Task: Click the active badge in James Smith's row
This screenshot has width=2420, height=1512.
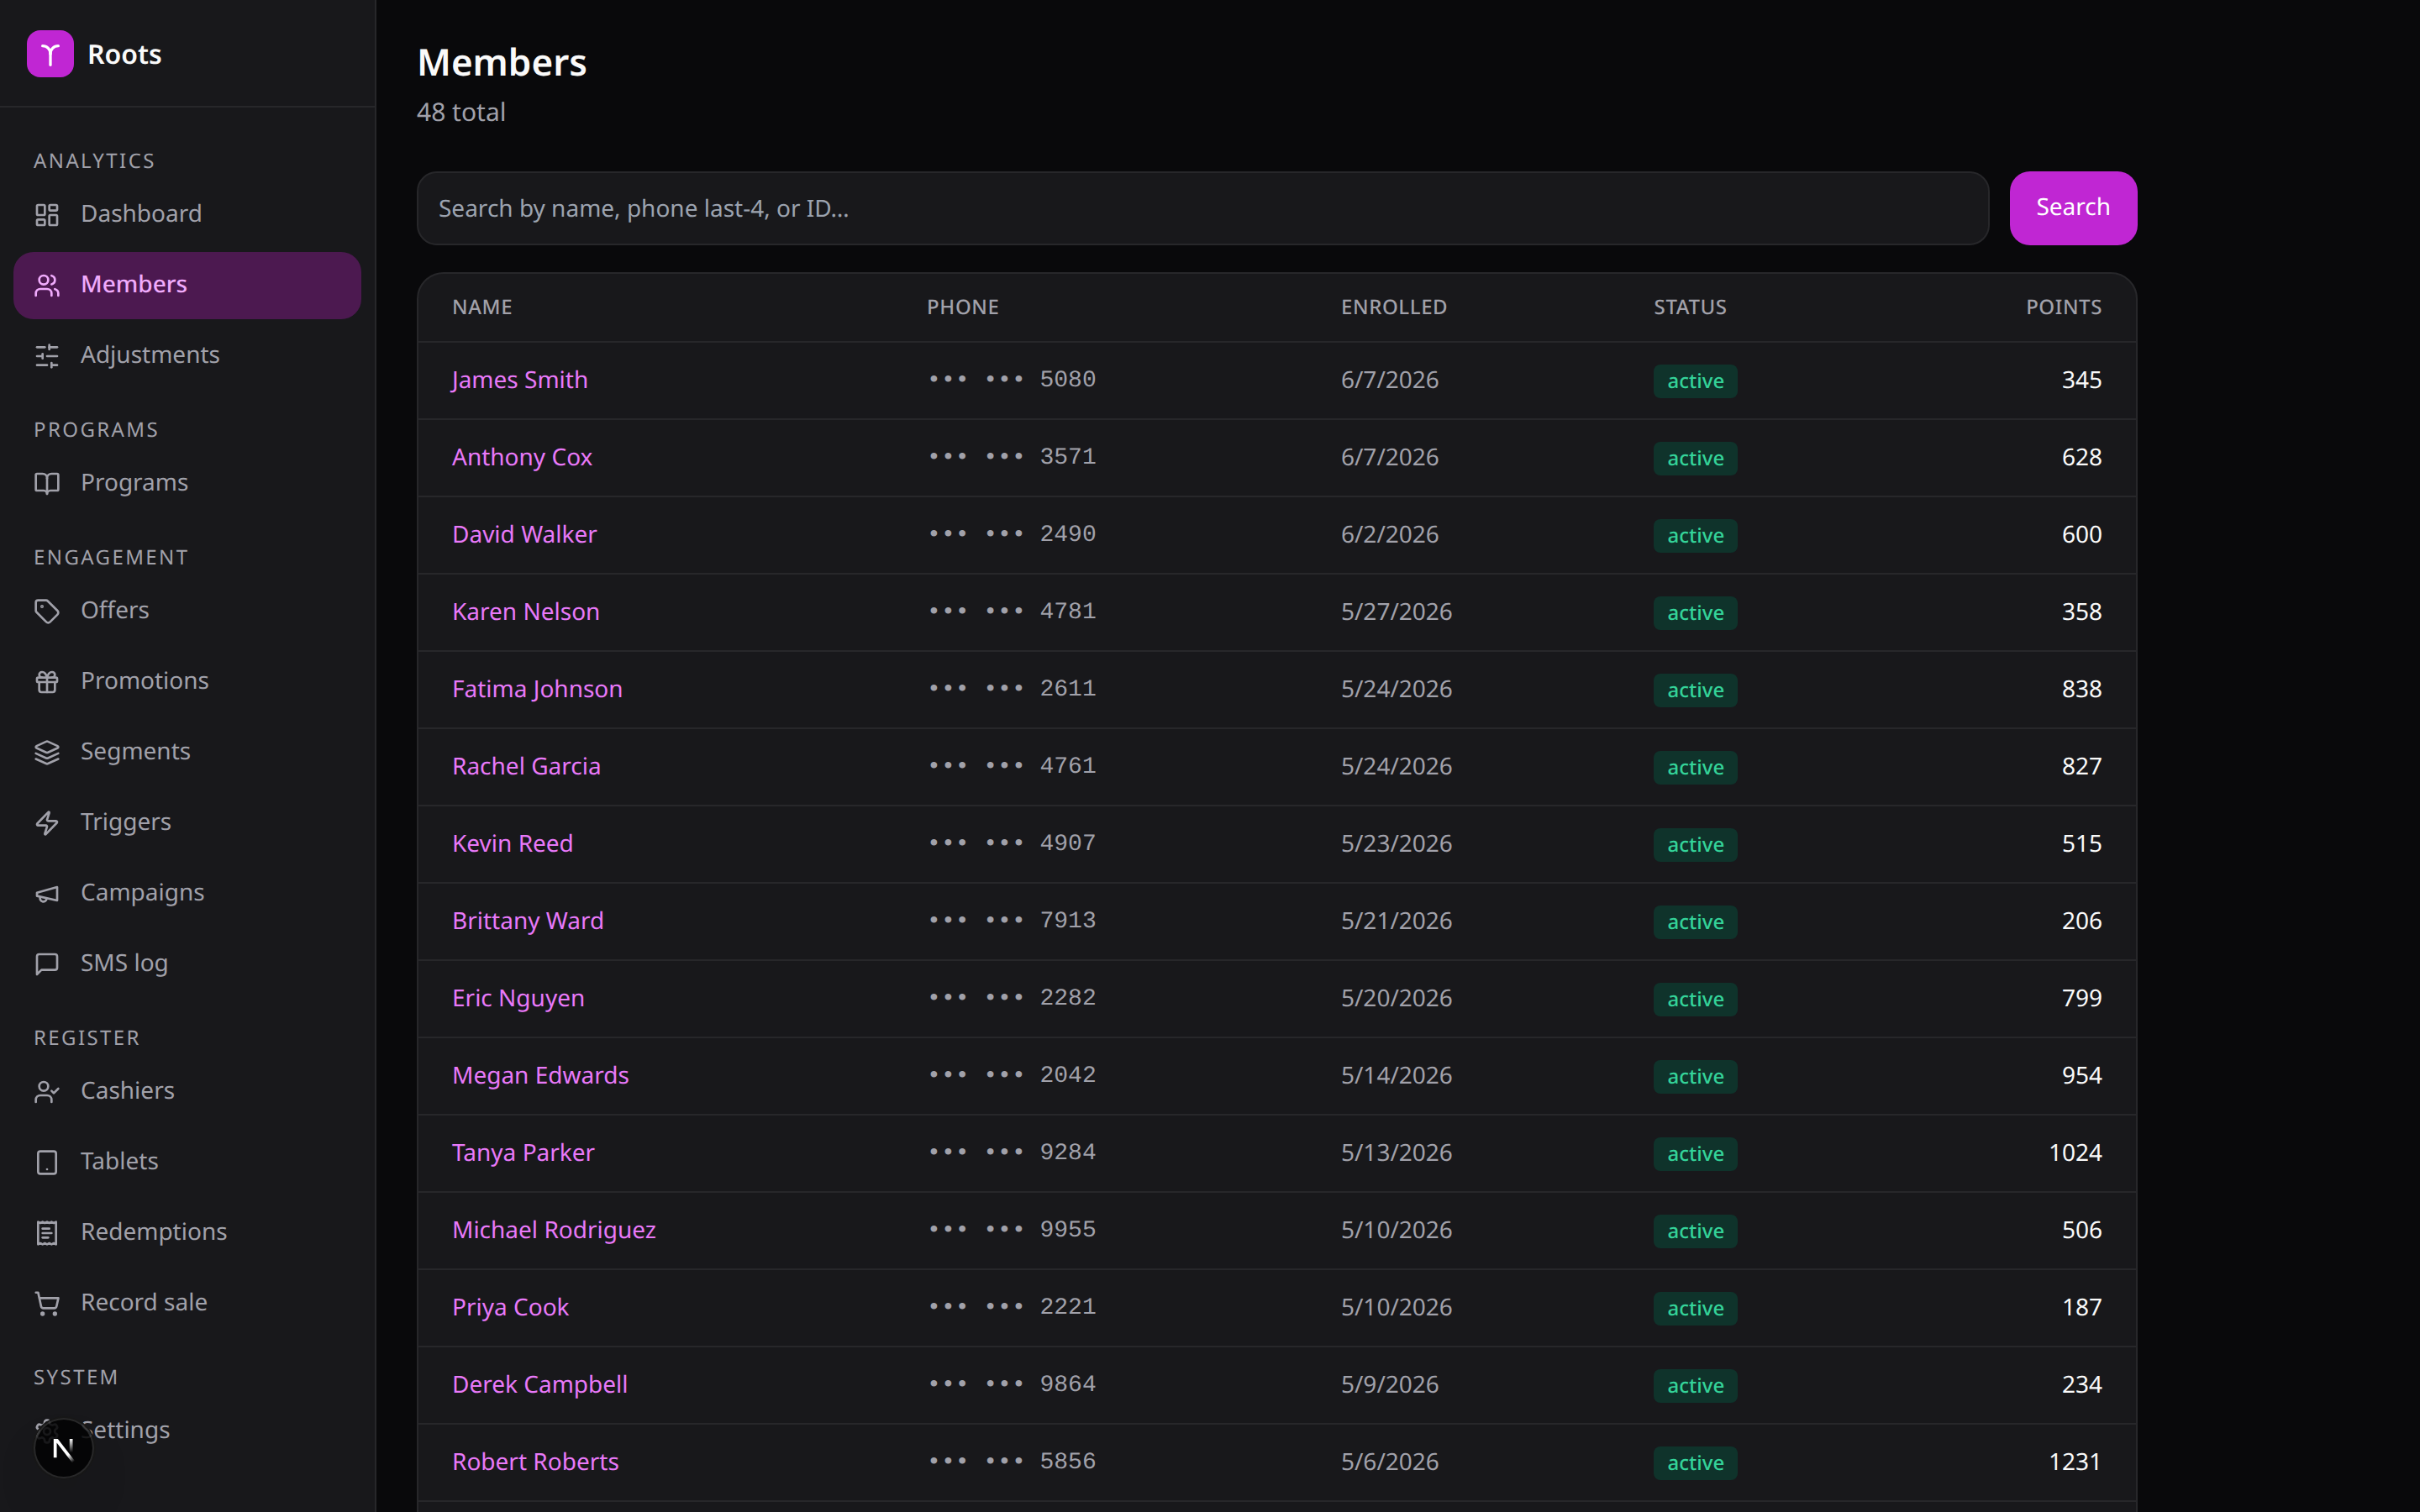Action: 1695,381
